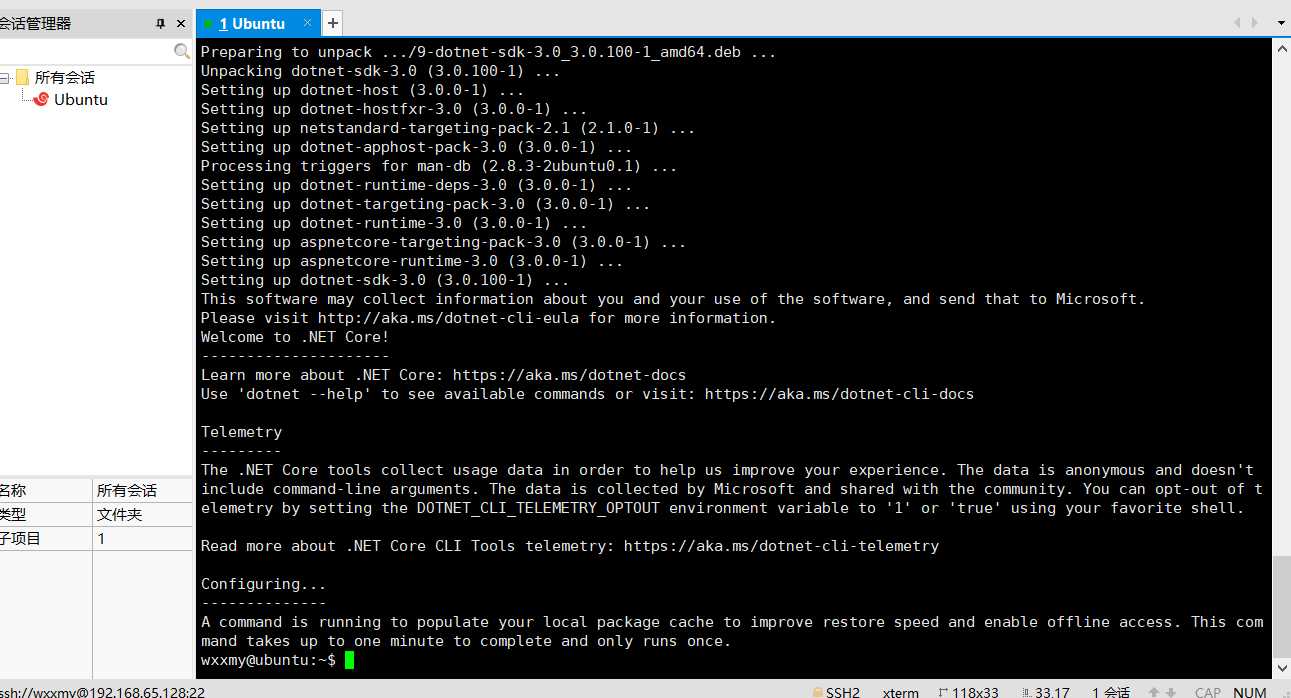This screenshot has width=1291, height=698.
Task: Click the https://aka.ms/dotnet-cli-docs text
Action: pos(839,394)
